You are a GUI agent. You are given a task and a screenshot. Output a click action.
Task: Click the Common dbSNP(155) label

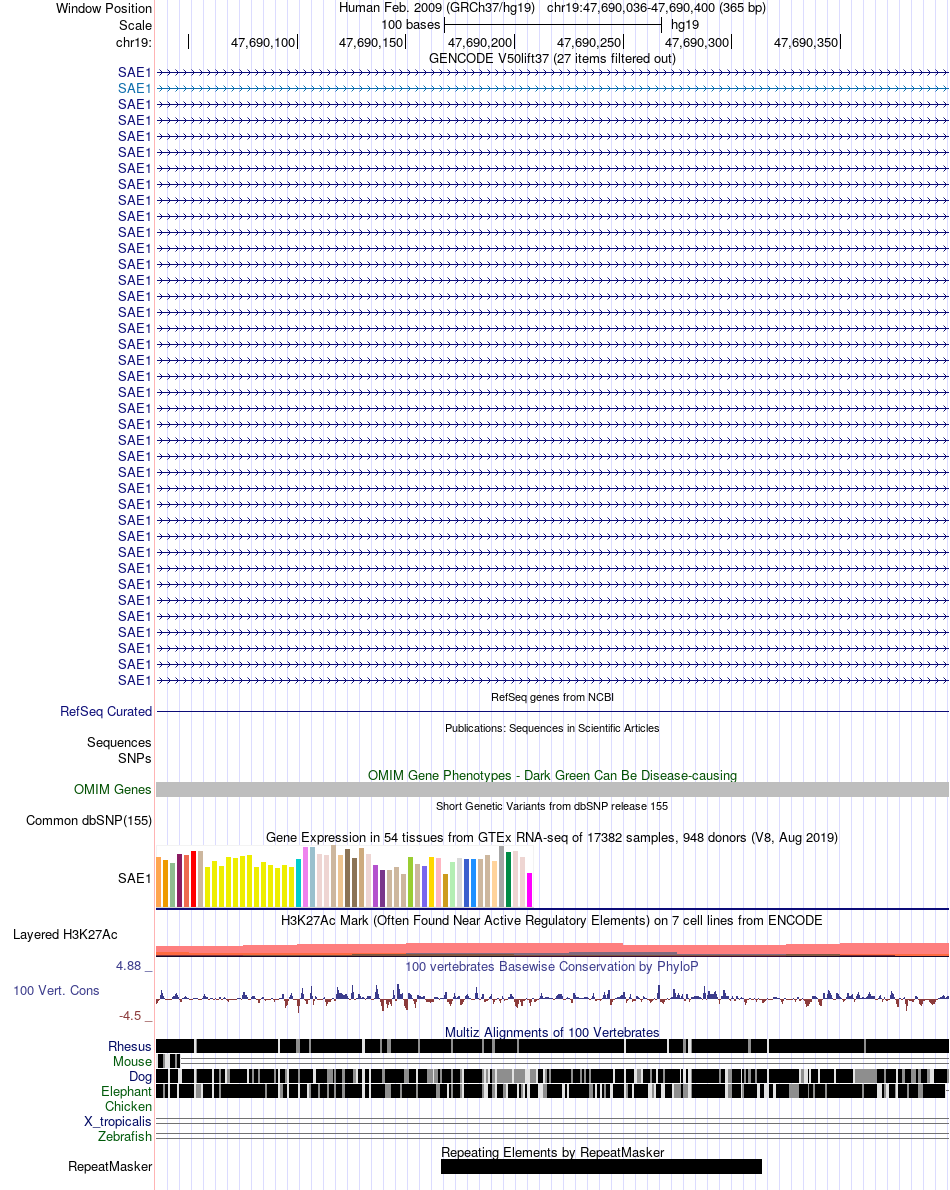[x=89, y=820]
